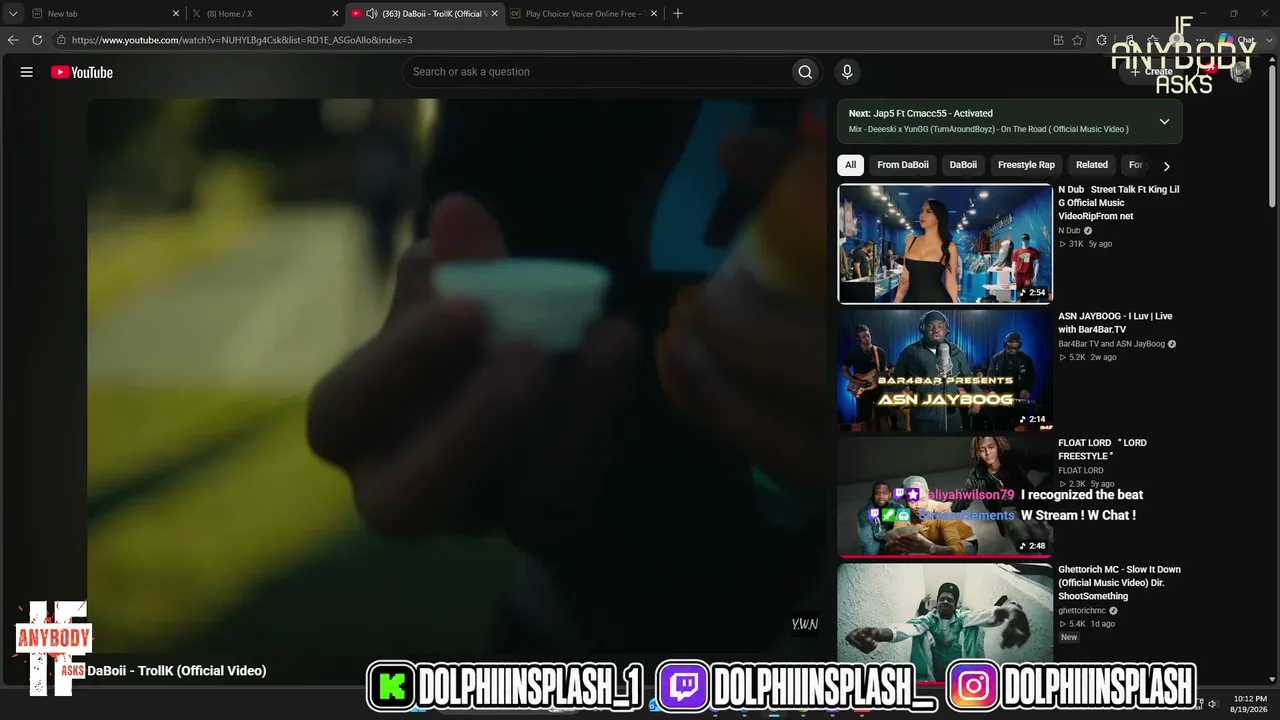The height and width of the screenshot is (720, 1280).
Task: Expand the browser tab list chevron
Action: (x=13, y=14)
